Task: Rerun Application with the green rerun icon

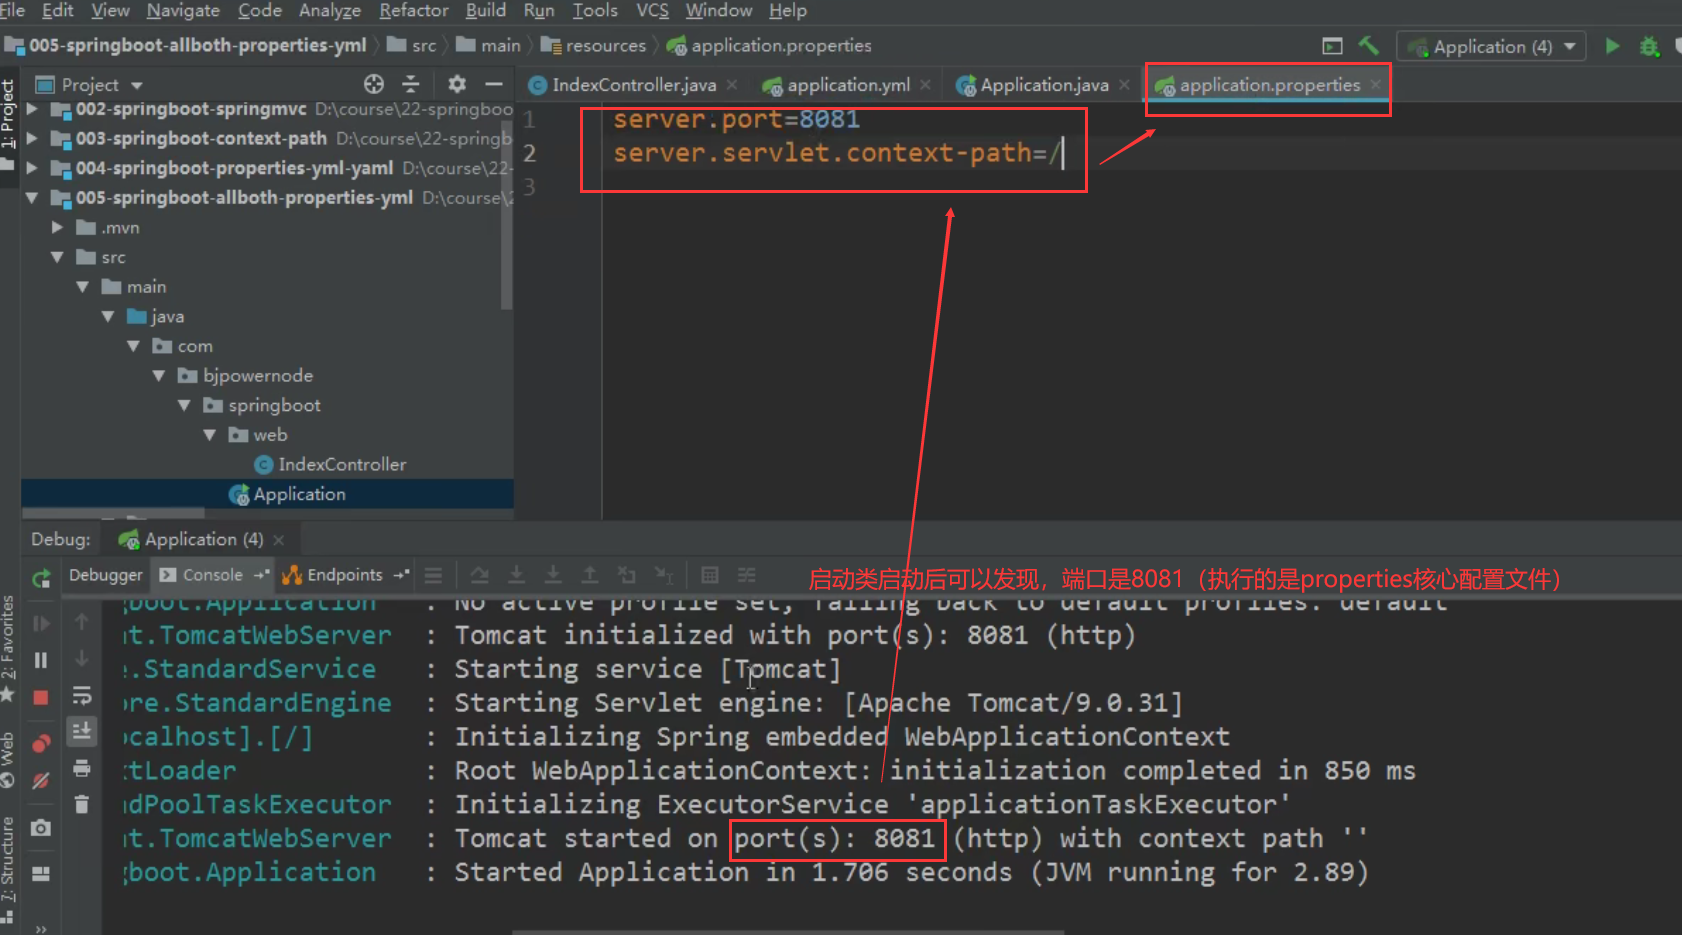Action: tap(41, 578)
